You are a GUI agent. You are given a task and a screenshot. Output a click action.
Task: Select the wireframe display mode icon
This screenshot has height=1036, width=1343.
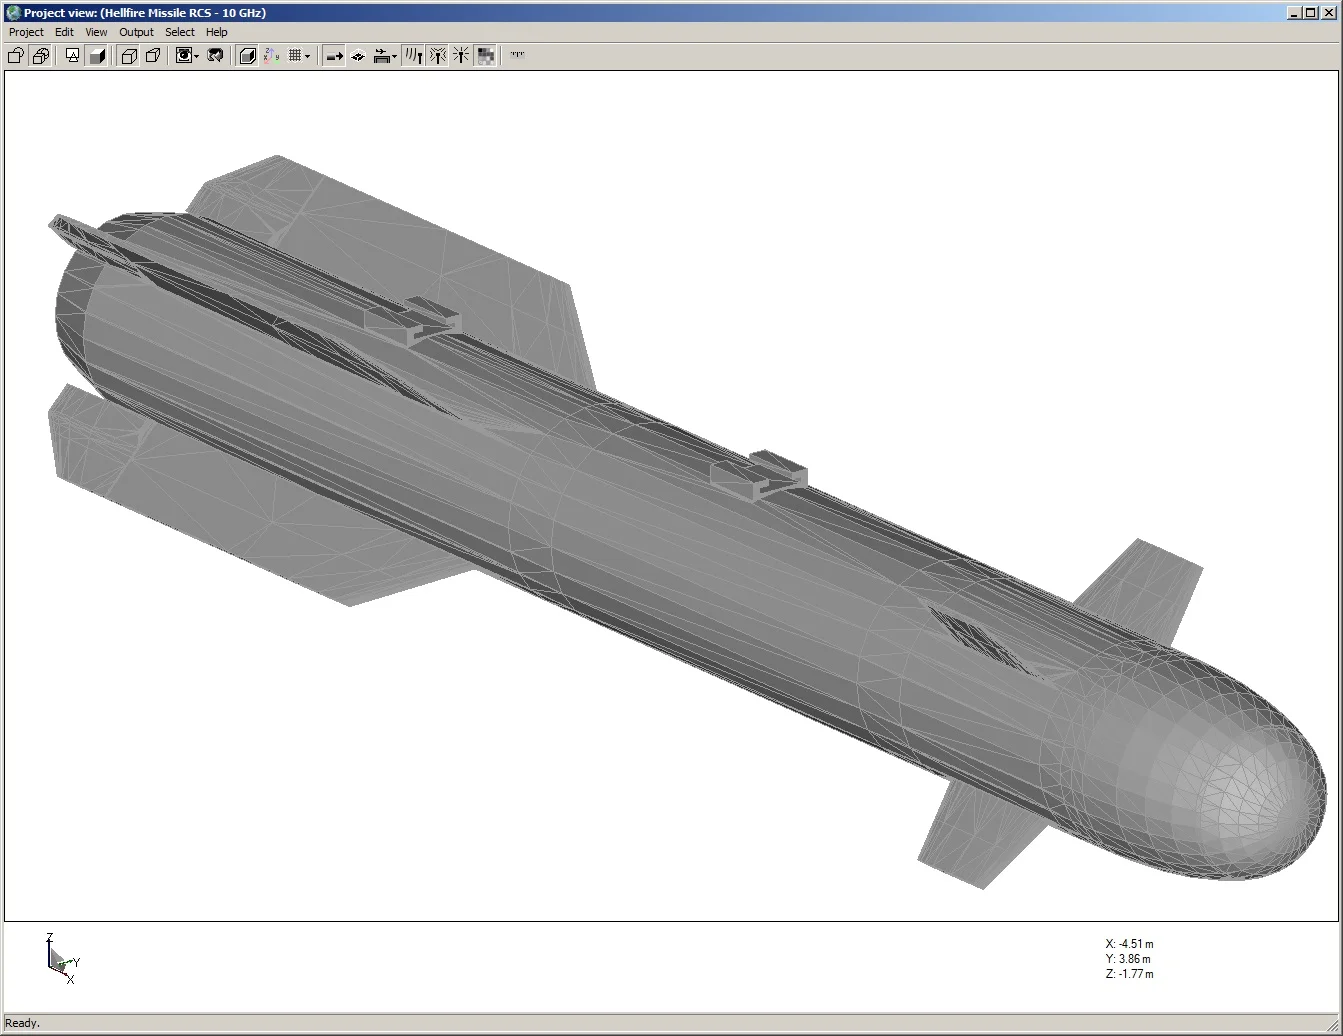pos(129,55)
